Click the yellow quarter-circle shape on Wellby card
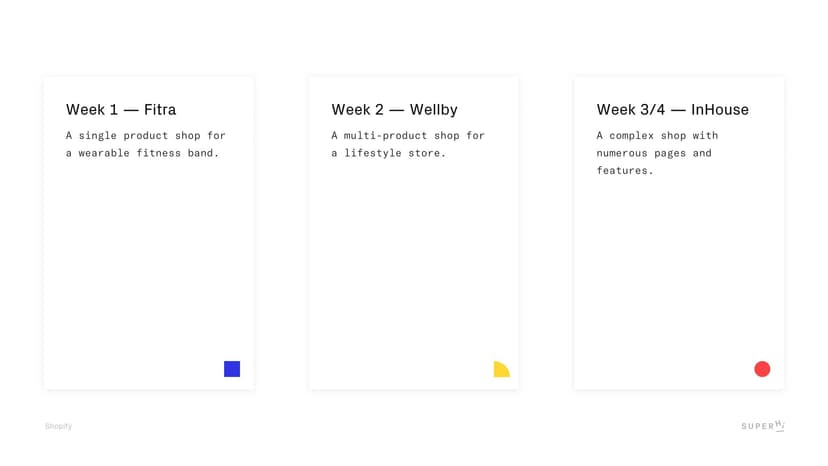The height and width of the screenshot is (466, 828). (500, 370)
